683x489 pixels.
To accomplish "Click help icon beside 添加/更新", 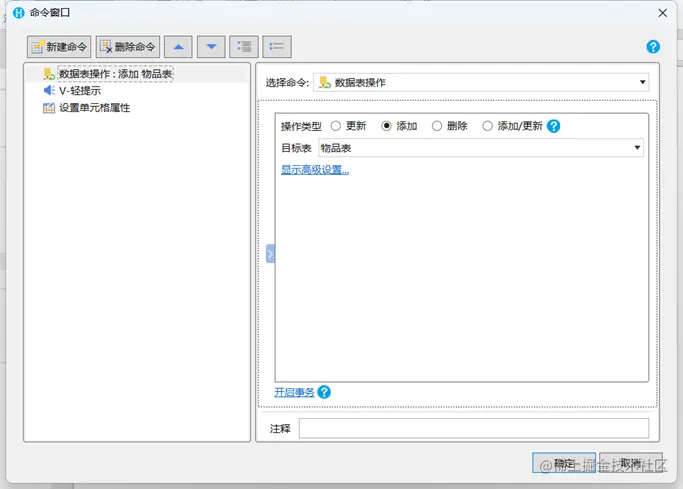I will tap(553, 126).
